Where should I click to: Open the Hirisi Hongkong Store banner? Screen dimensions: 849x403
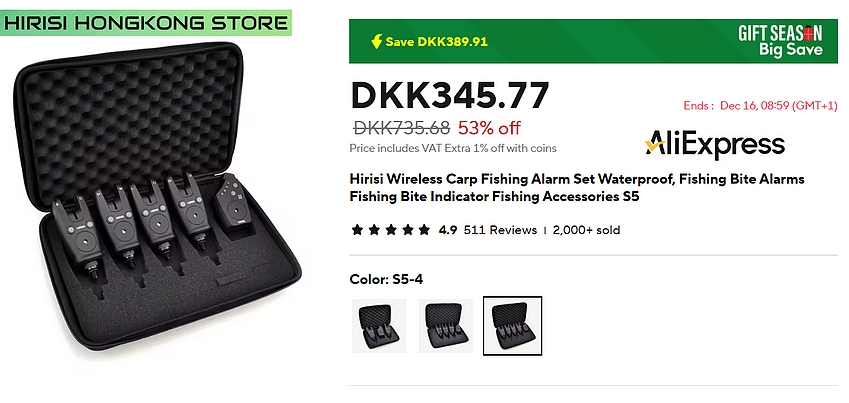(x=146, y=23)
